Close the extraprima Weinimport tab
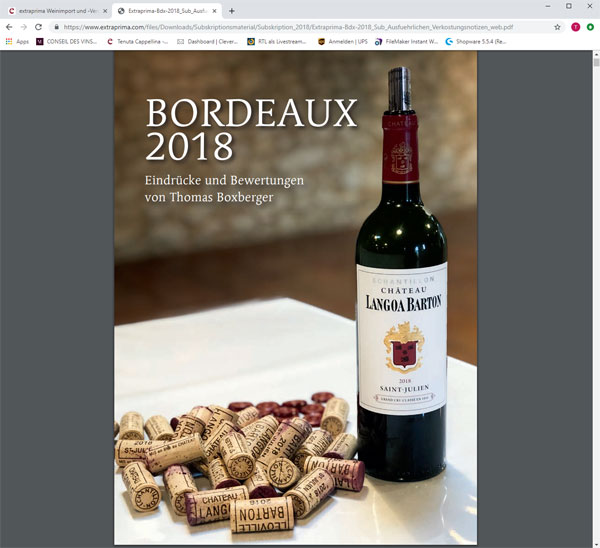 click(x=105, y=11)
